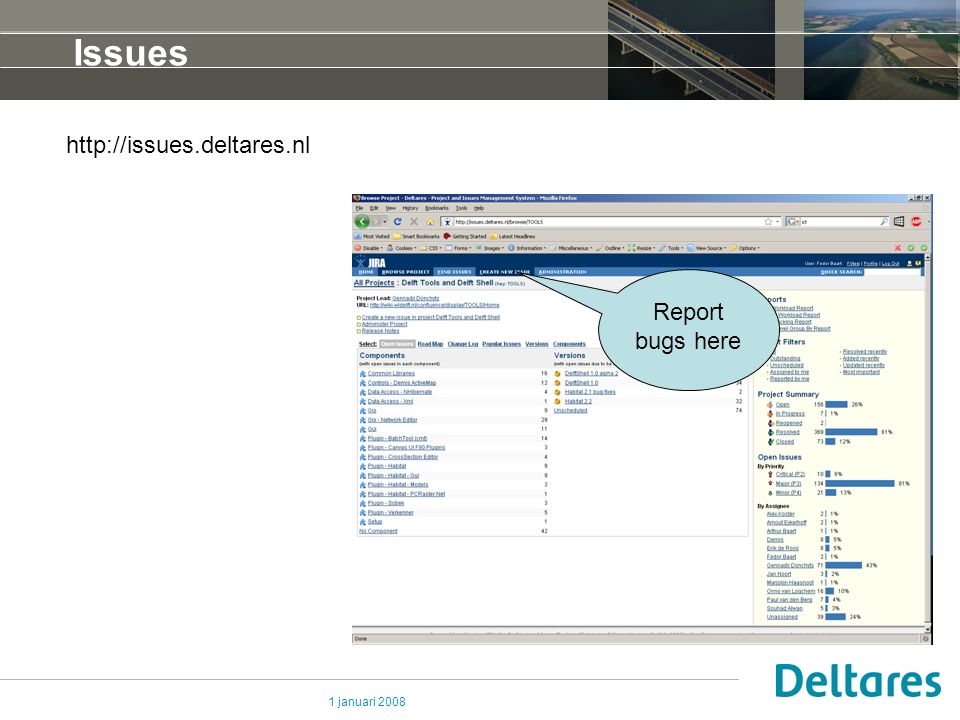
Task: Click the Major (P3) priority link
Action: click(x=789, y=484)
